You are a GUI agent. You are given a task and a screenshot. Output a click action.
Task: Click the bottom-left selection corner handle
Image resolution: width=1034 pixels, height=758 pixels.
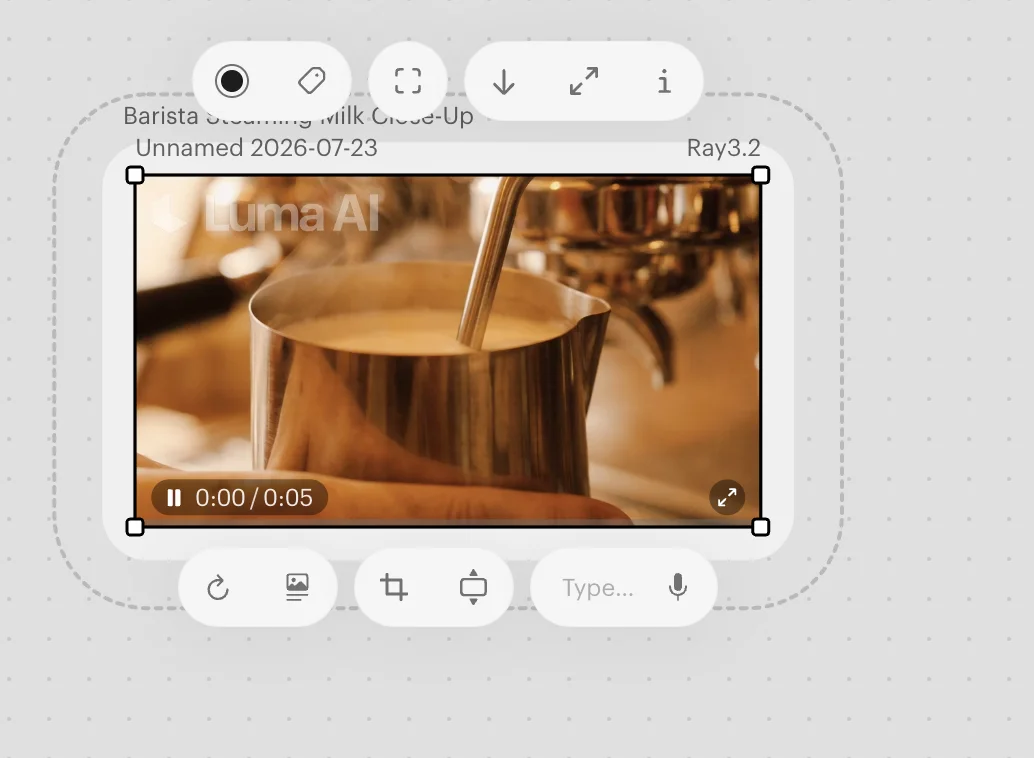(x=135, y=527)
